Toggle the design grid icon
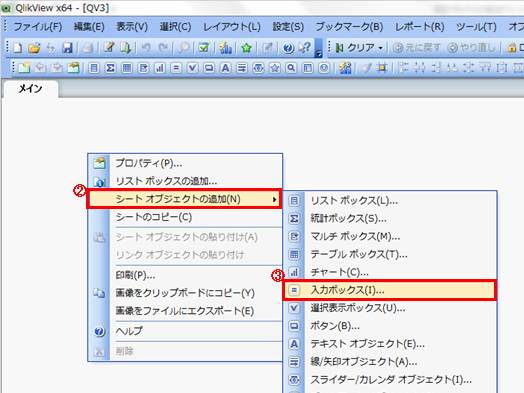 (382, 68)
